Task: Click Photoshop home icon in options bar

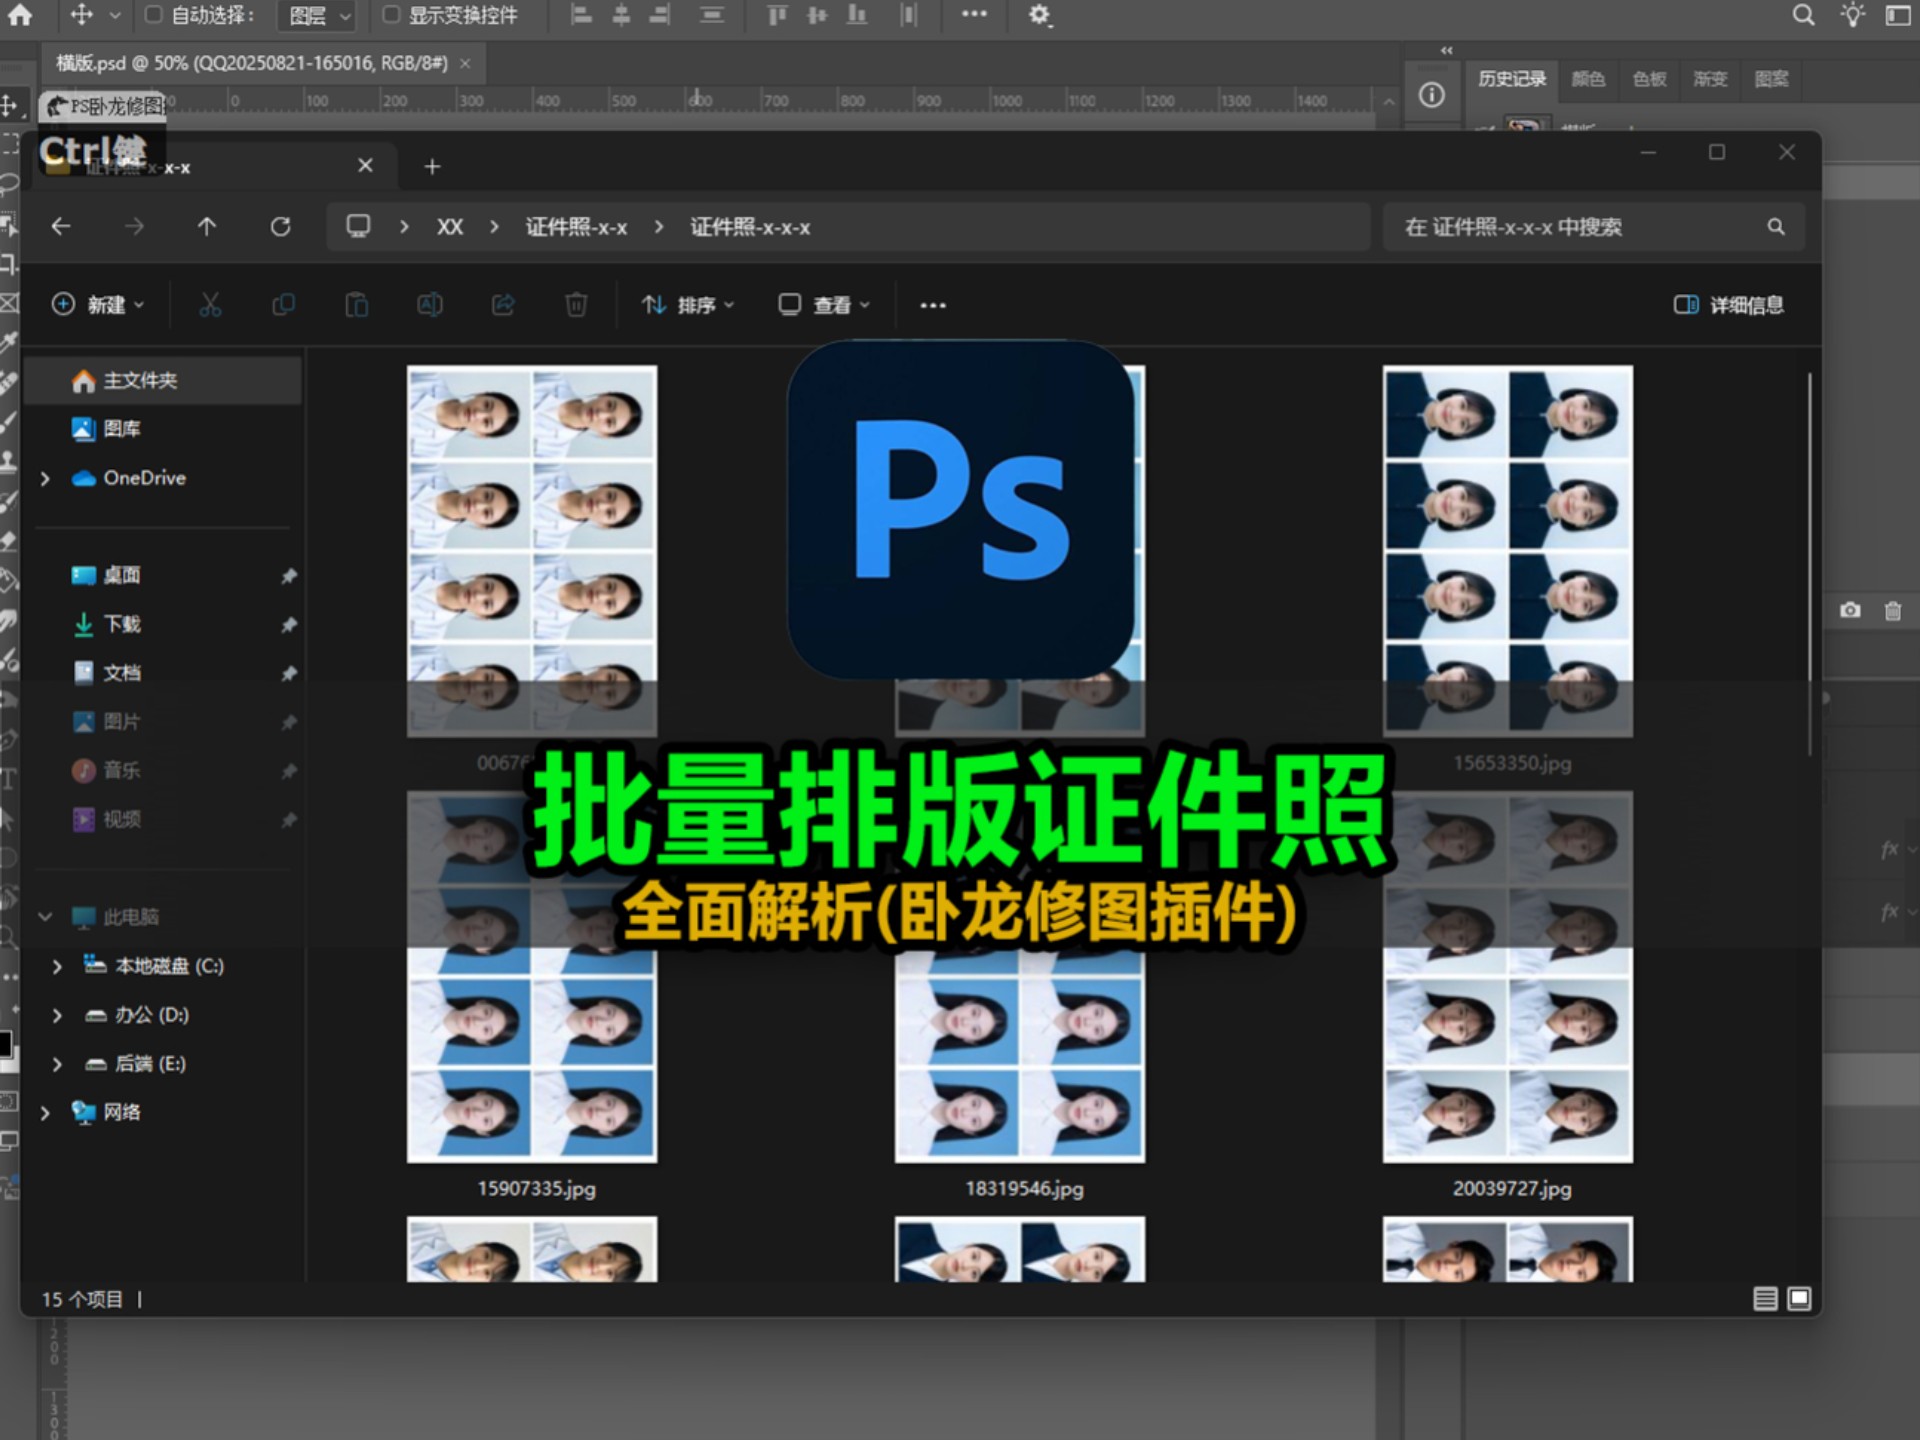Action: point(20,15)
